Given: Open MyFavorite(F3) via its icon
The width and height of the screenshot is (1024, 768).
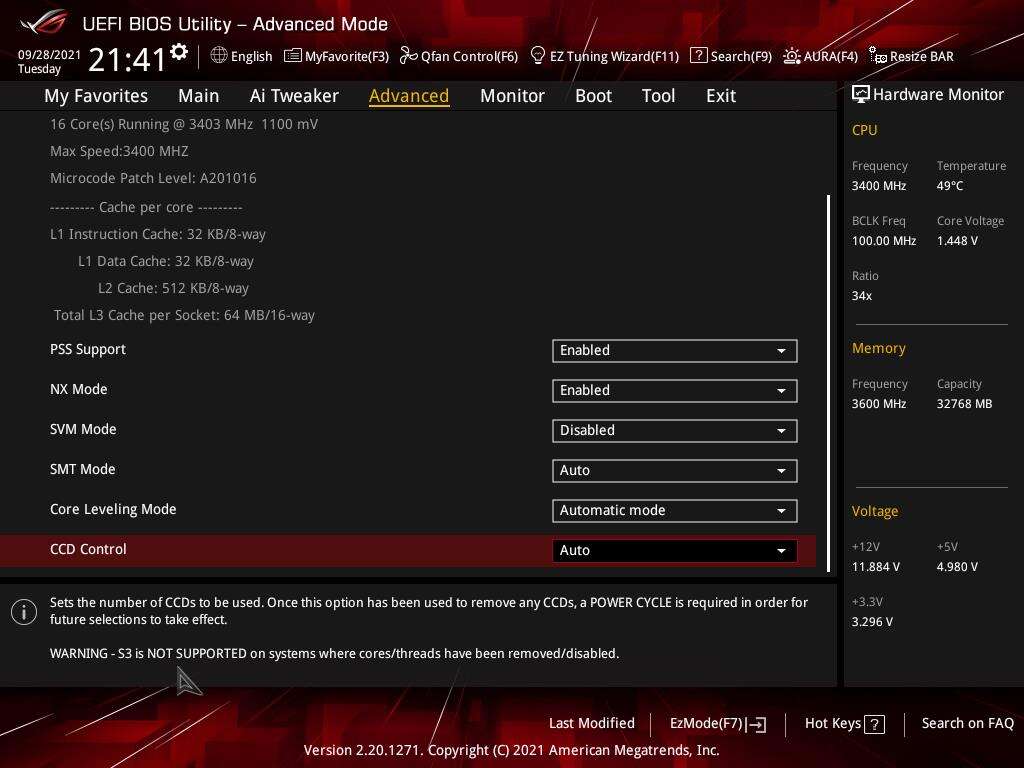Looking at the screenshot, I should click(293, 56).
